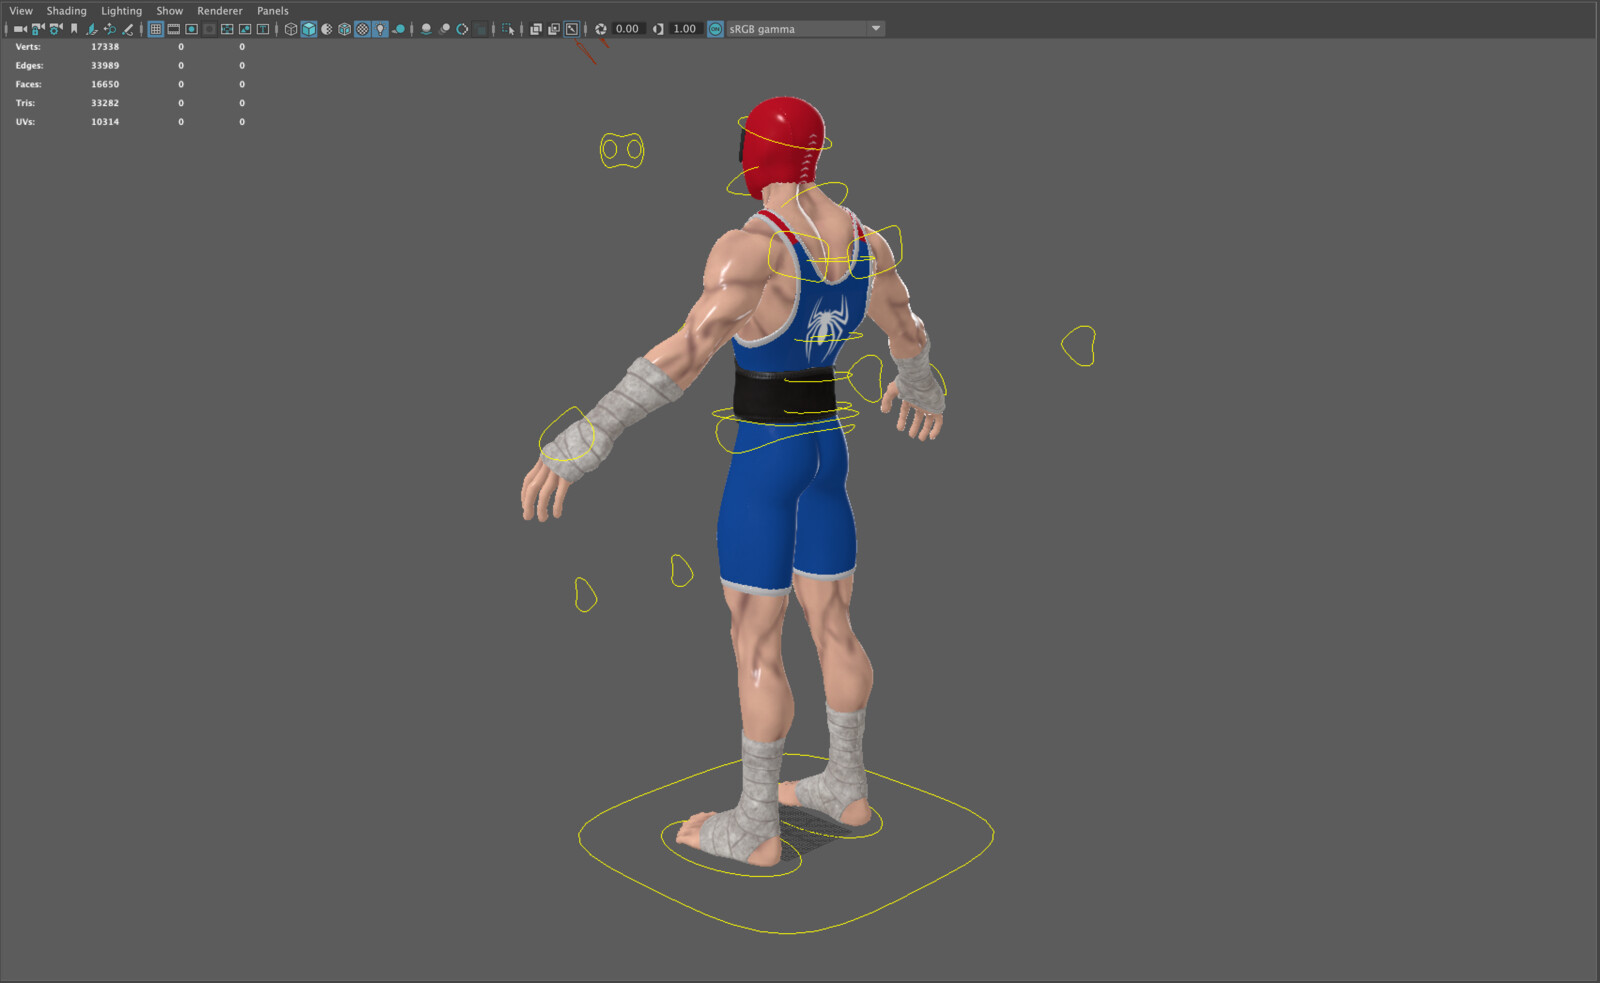Toggle the Resolution Gate icon
This screenshot has width=1600, height=983.
point(192,29)
